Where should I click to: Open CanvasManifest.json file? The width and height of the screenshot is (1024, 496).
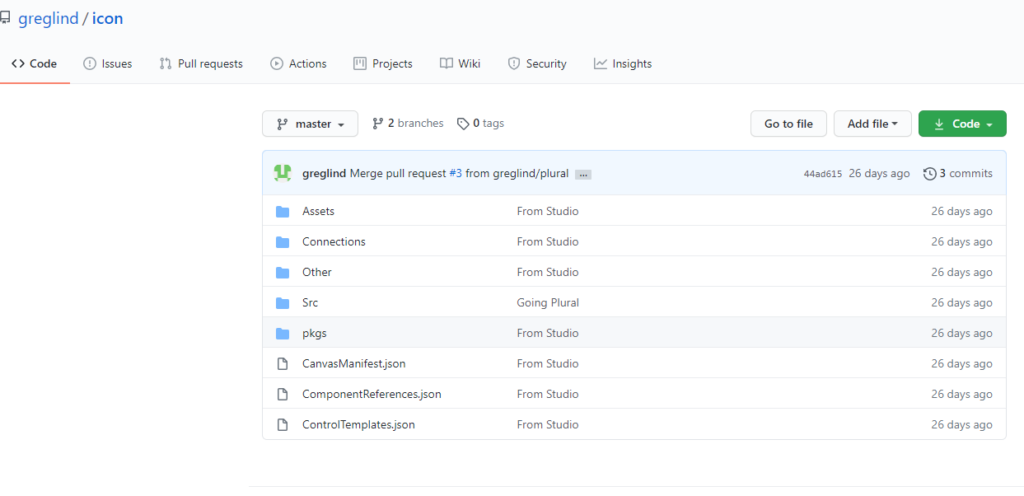354,364
